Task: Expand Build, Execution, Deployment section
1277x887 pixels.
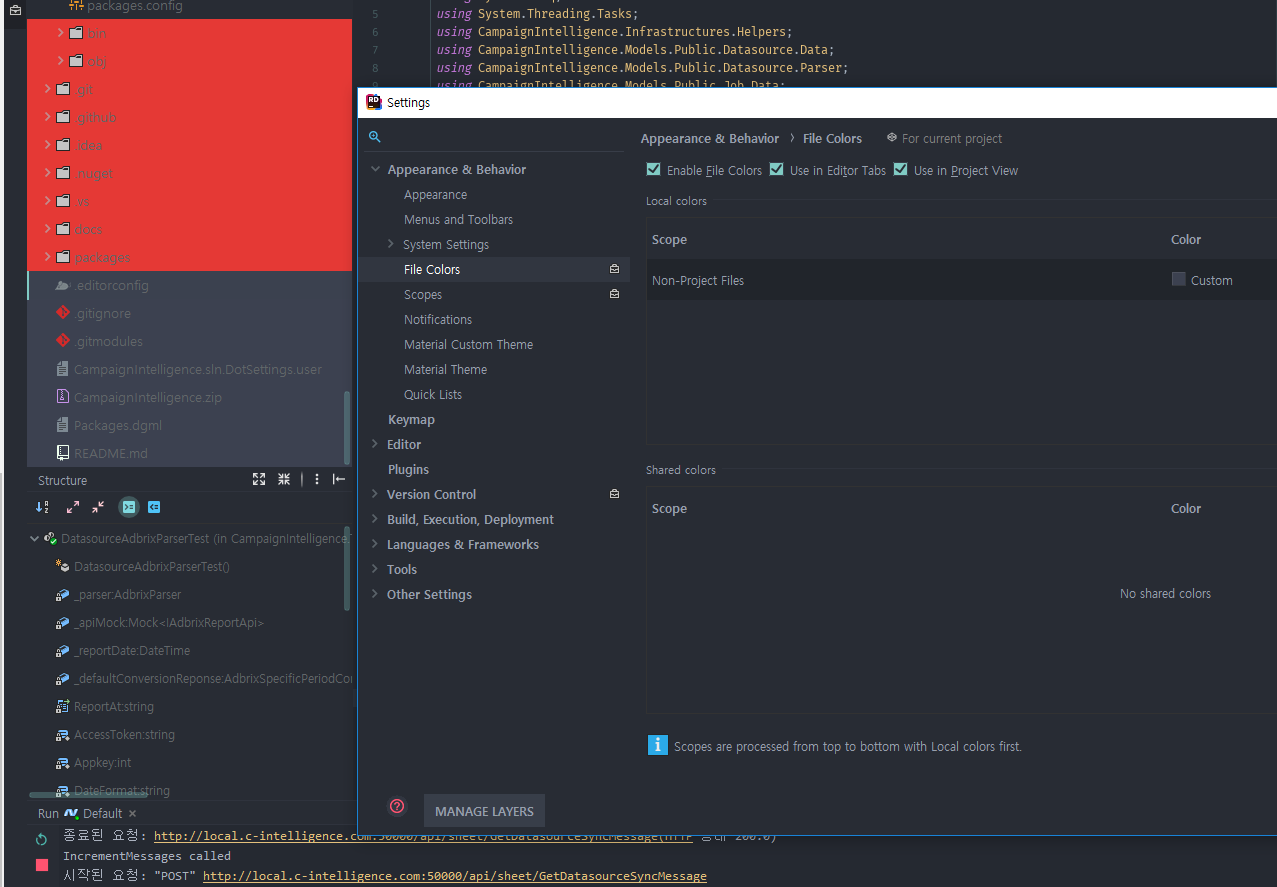Action: [375, 519]
